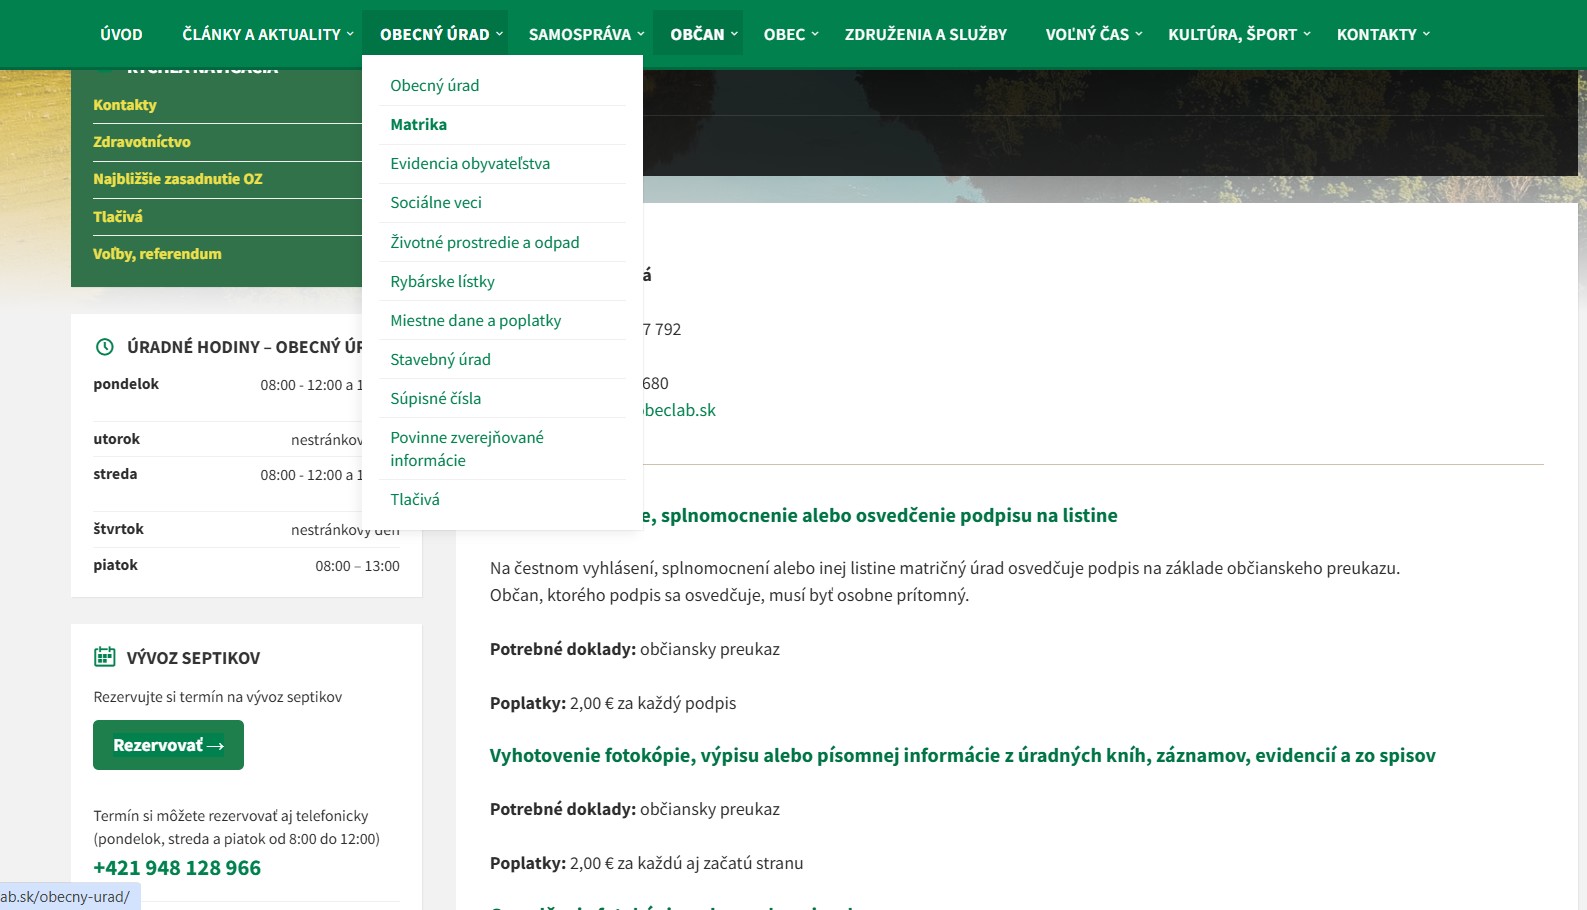Image resolution: width=1587 pixels, height=910 pixels.
Task: Open Matrika in the dropdown menu
Action: click(x=418, y=125)
